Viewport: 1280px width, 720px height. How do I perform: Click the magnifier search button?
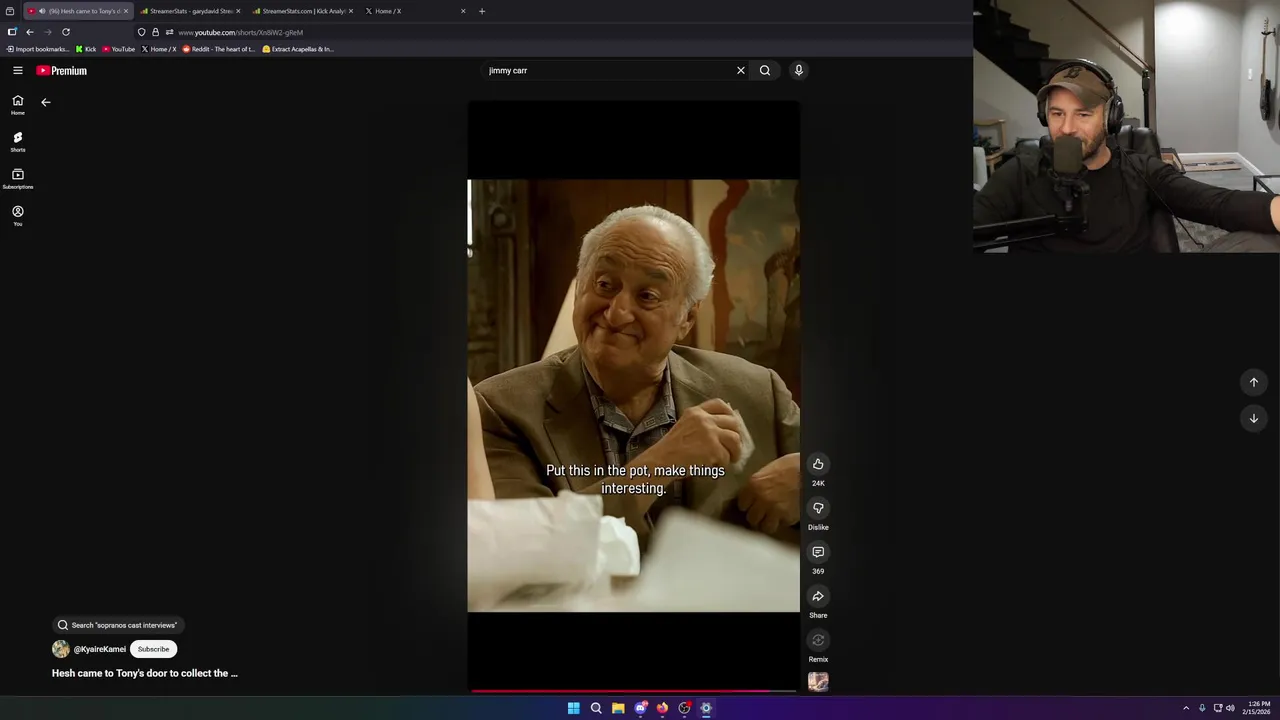coord(765,70)
